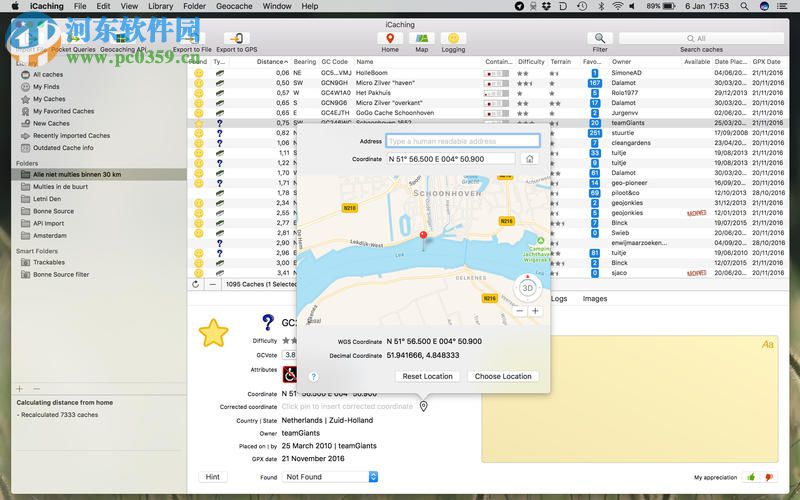Open Spotlight search in menu bar
800x500 pixels.
tap(744, 6)
